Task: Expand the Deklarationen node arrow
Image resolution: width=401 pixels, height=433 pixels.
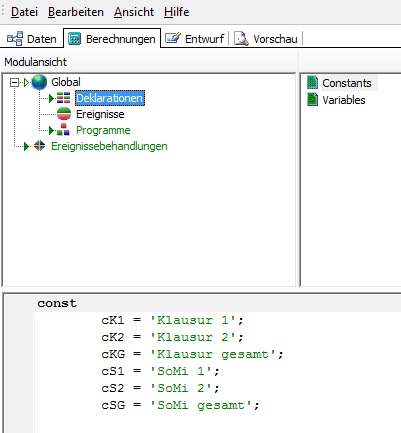Action: click(51, 98)
